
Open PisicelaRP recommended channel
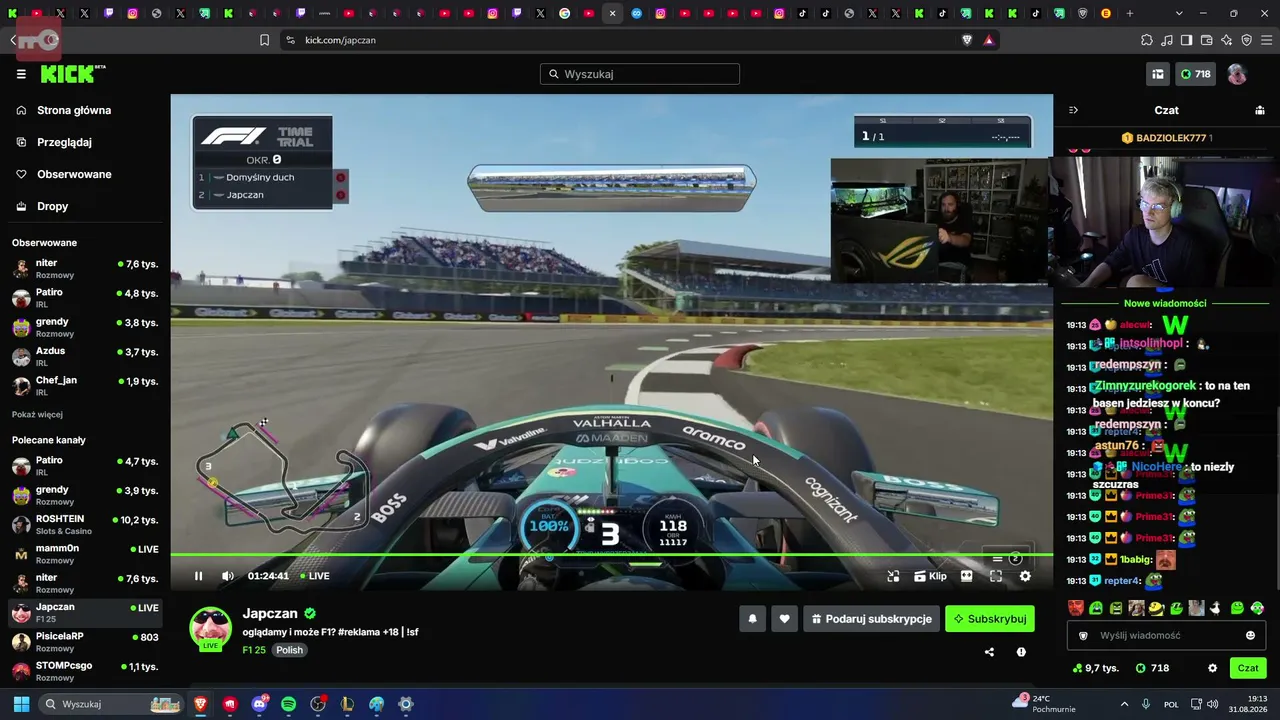(85, 642)
